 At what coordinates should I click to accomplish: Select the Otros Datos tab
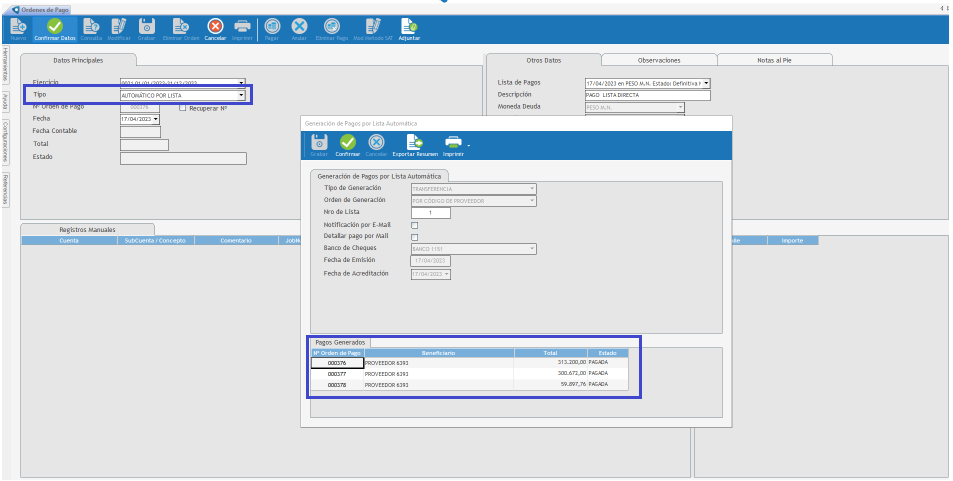click(x=544, y=60)
